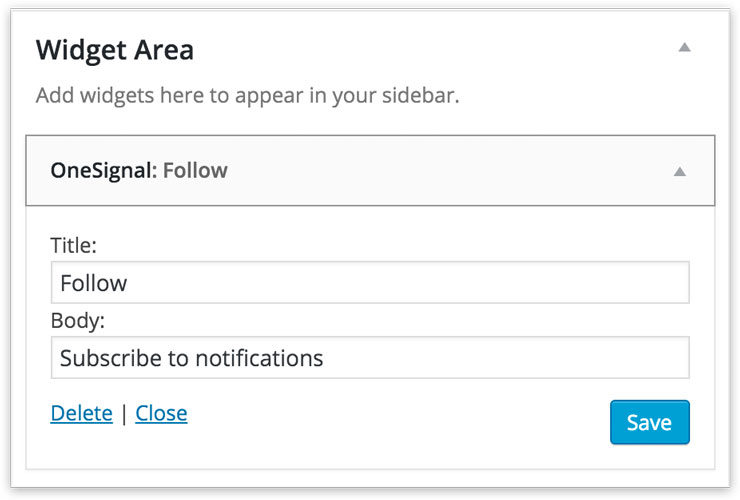Screen dimensions: 740x500
Task: Click the 'Add widgets here' description text
Action: (x=247, y=98)
